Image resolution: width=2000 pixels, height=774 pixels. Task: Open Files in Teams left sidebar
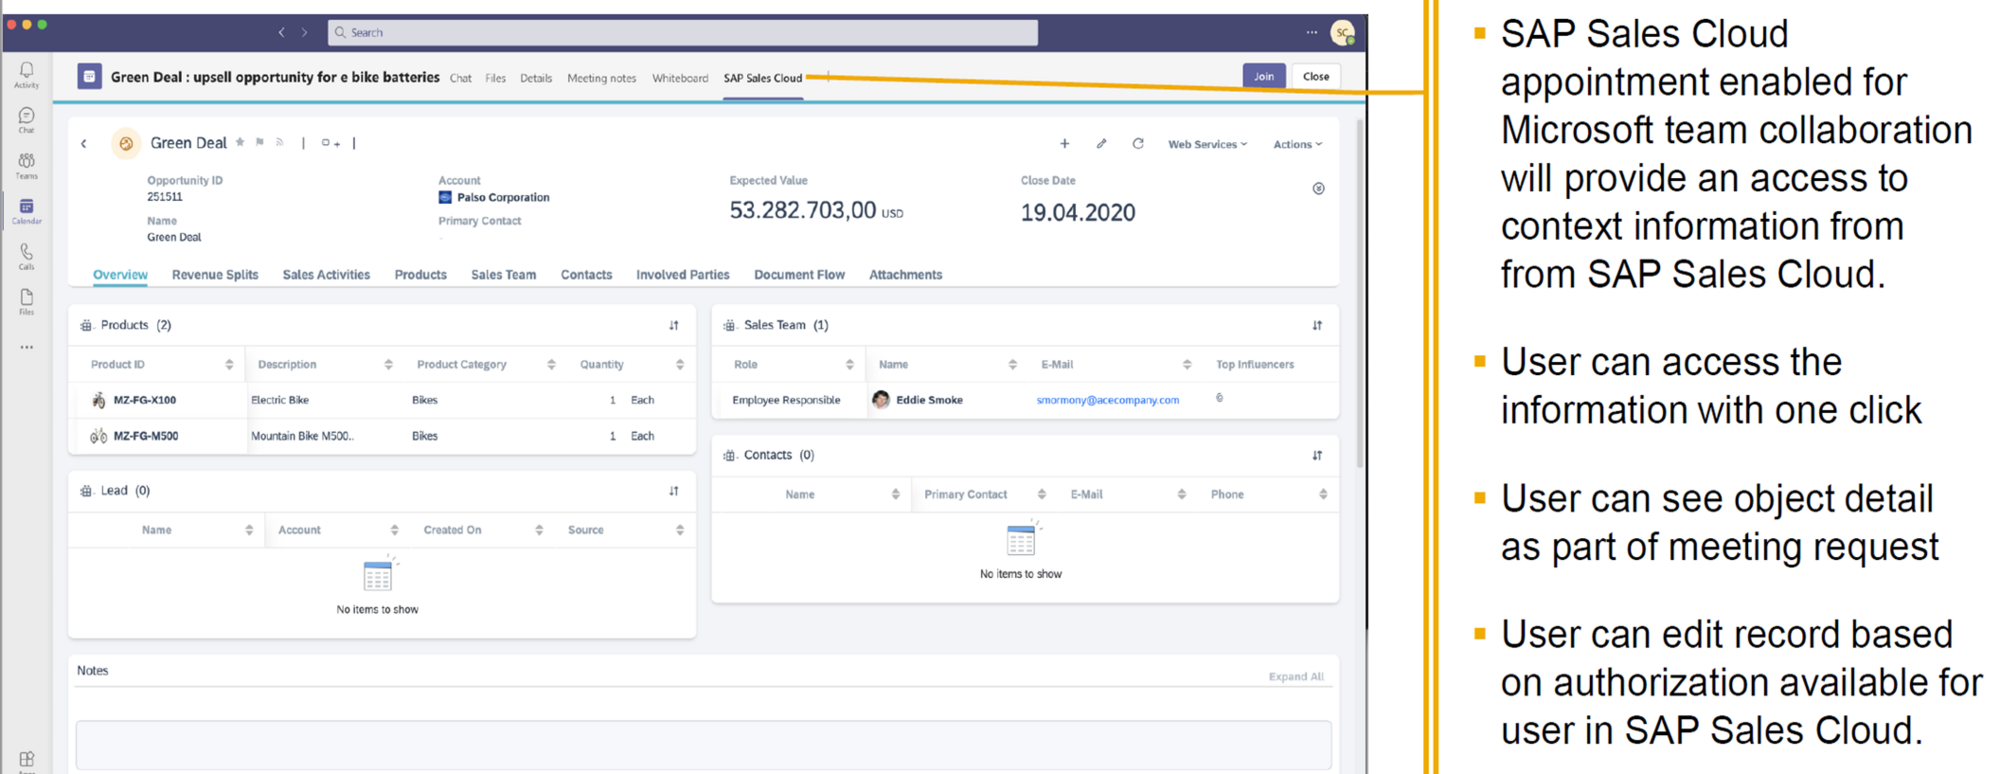pos(27,302)
